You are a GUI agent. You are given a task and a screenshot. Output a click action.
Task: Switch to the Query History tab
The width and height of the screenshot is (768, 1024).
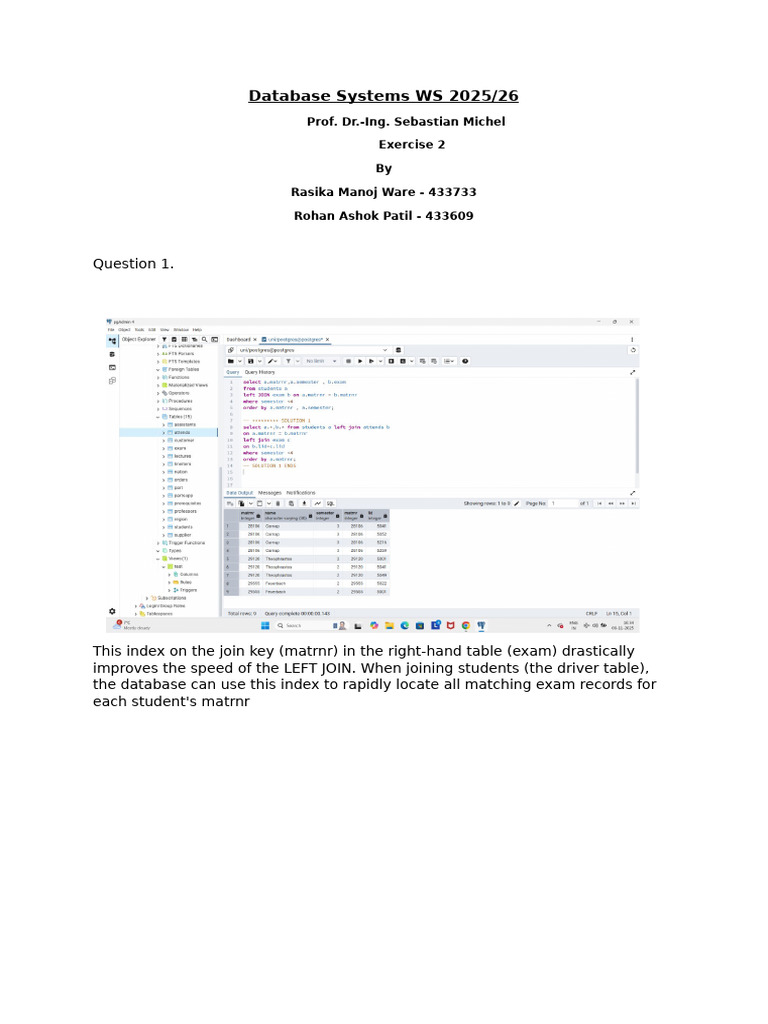260,372
